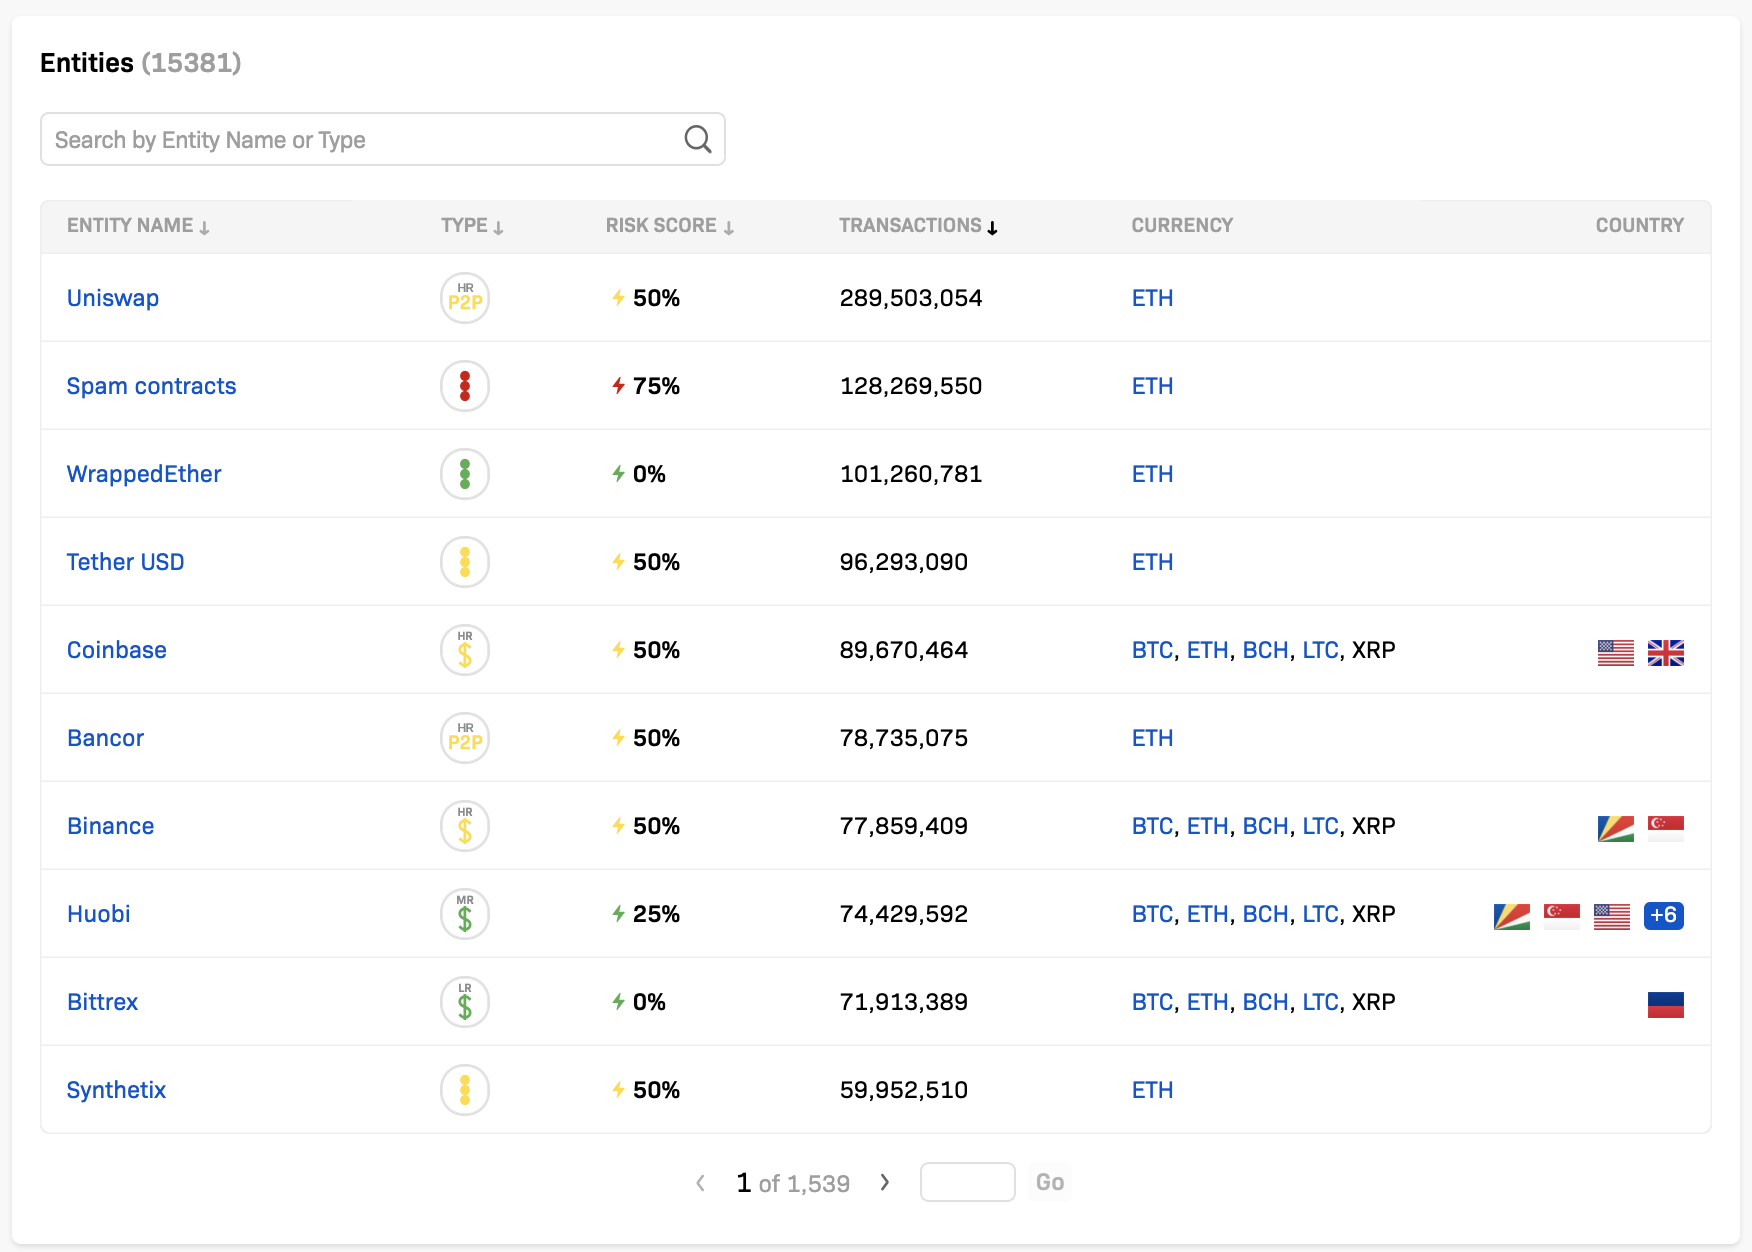Expand Huobi +6 more countries badge
1752x1252 pixels.
(1664, 915)
